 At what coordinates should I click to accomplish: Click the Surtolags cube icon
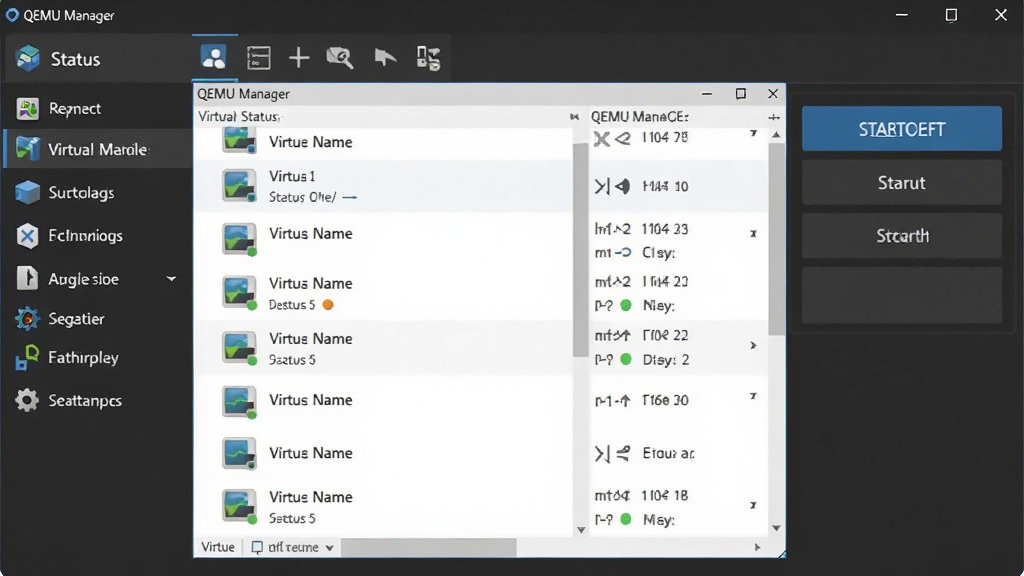[x=27, y=193]
